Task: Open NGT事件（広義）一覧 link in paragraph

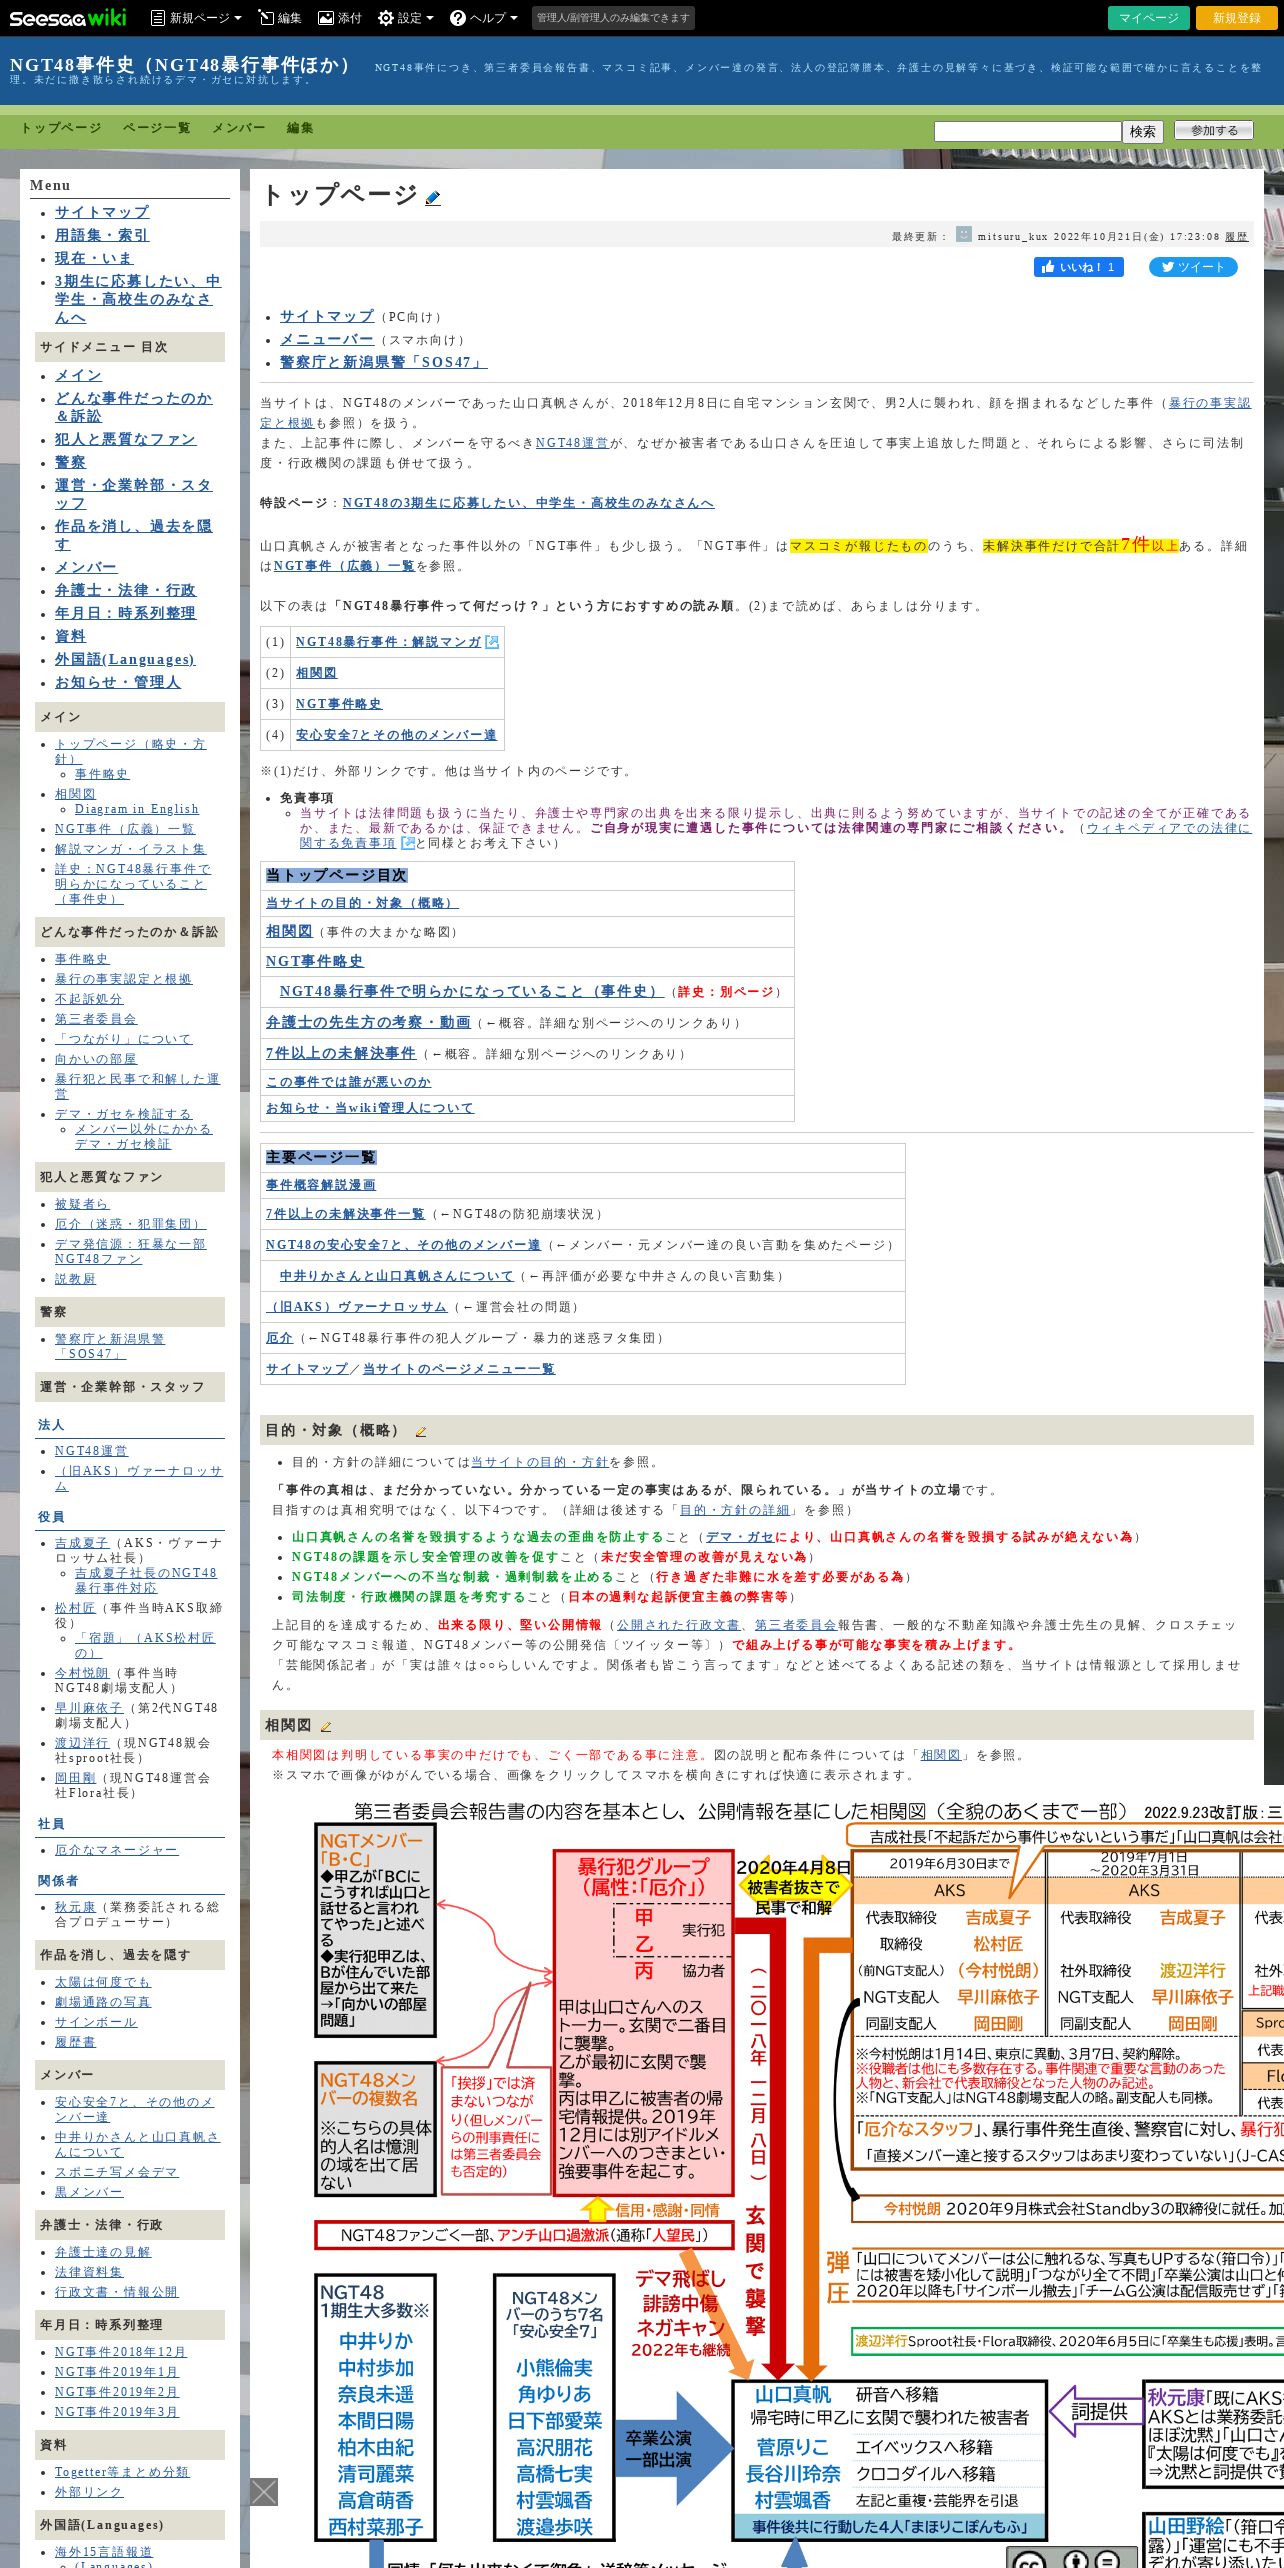Action: coord(344,566)
